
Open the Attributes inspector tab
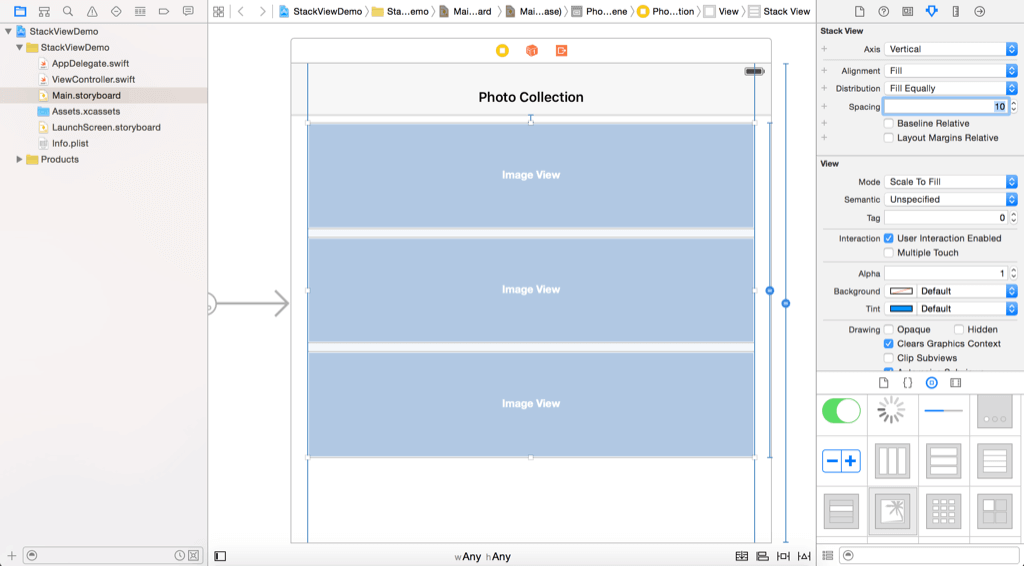[932, 11]
